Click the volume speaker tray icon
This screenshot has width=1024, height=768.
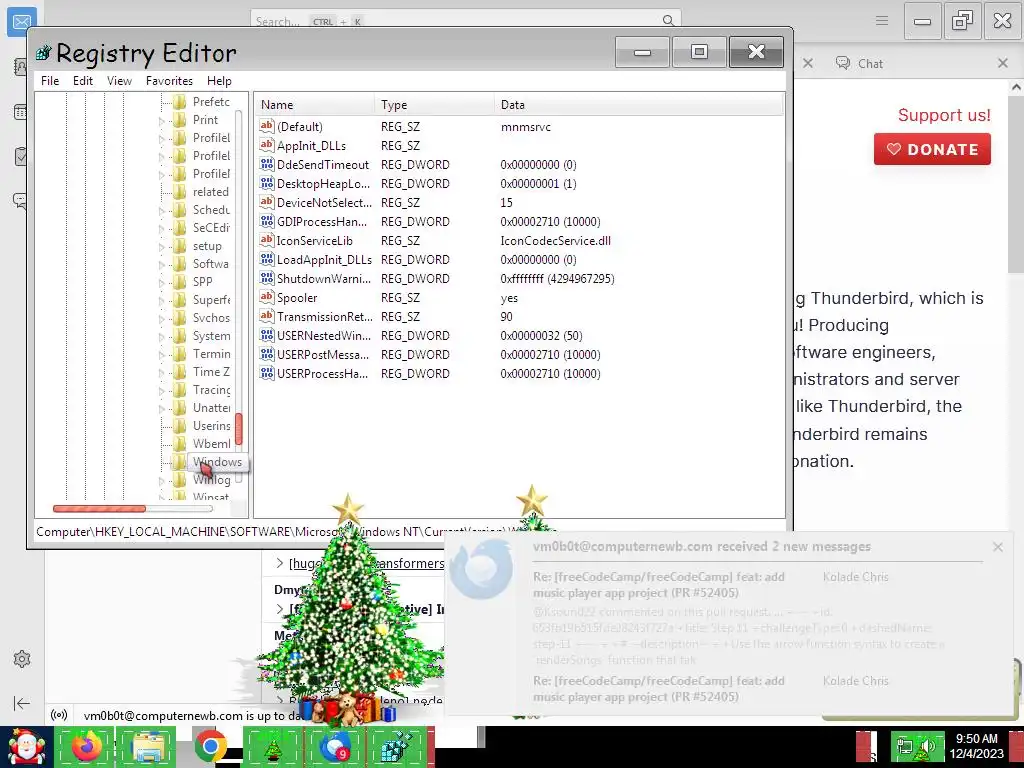click(927, 748)
